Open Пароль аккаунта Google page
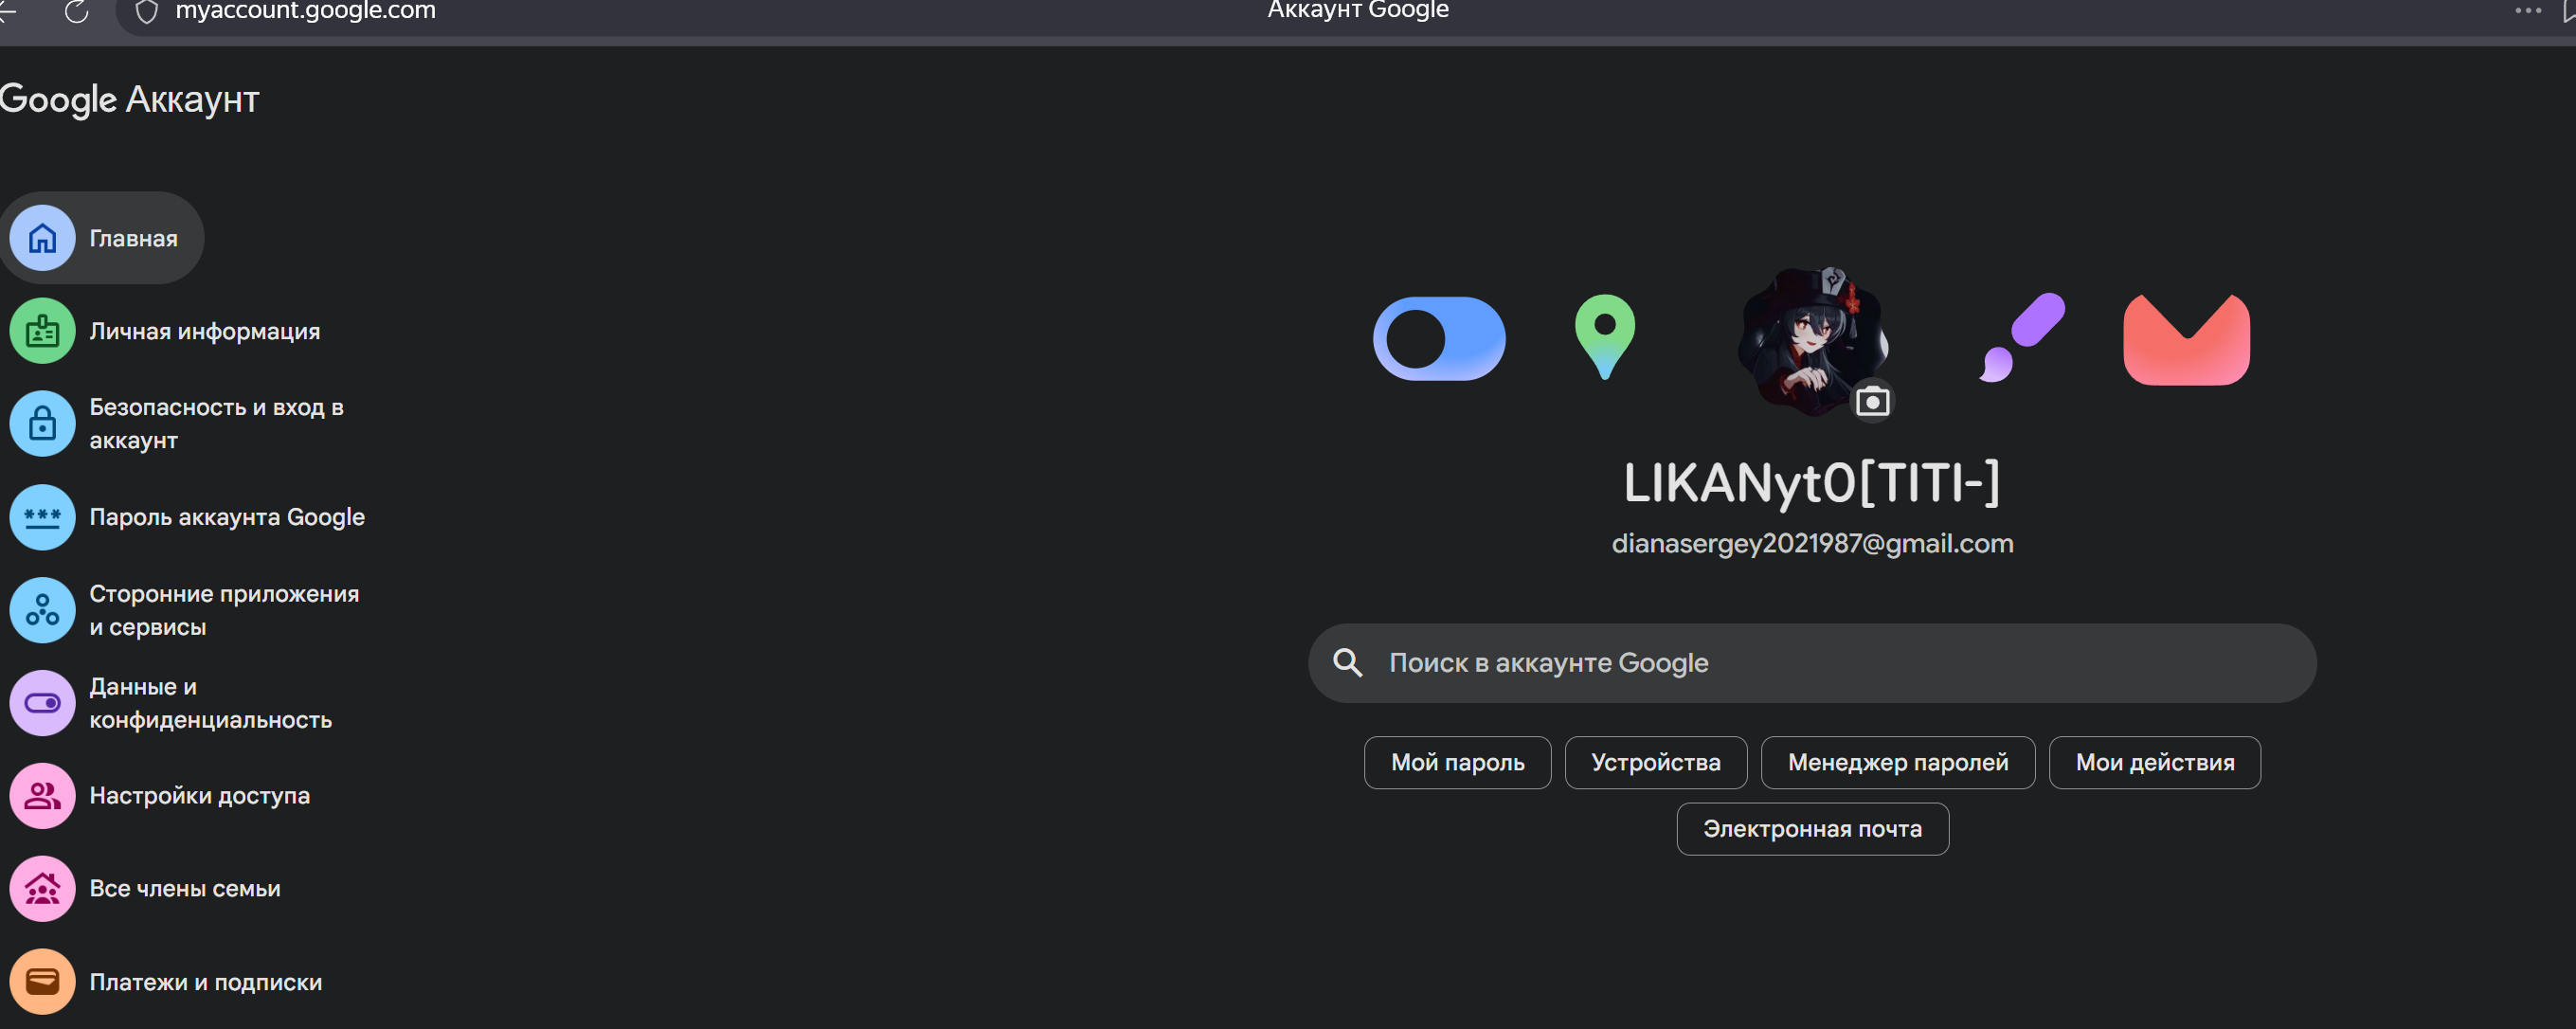Image resolution: width=2576 pixels, height=1029 pixels. [x=227, y=517]
